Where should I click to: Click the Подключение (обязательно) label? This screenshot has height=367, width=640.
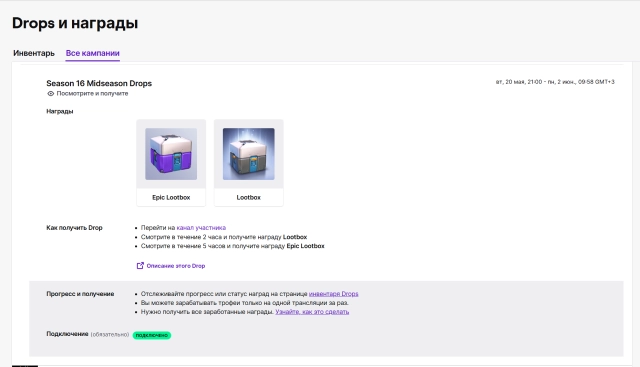point(88,334)
